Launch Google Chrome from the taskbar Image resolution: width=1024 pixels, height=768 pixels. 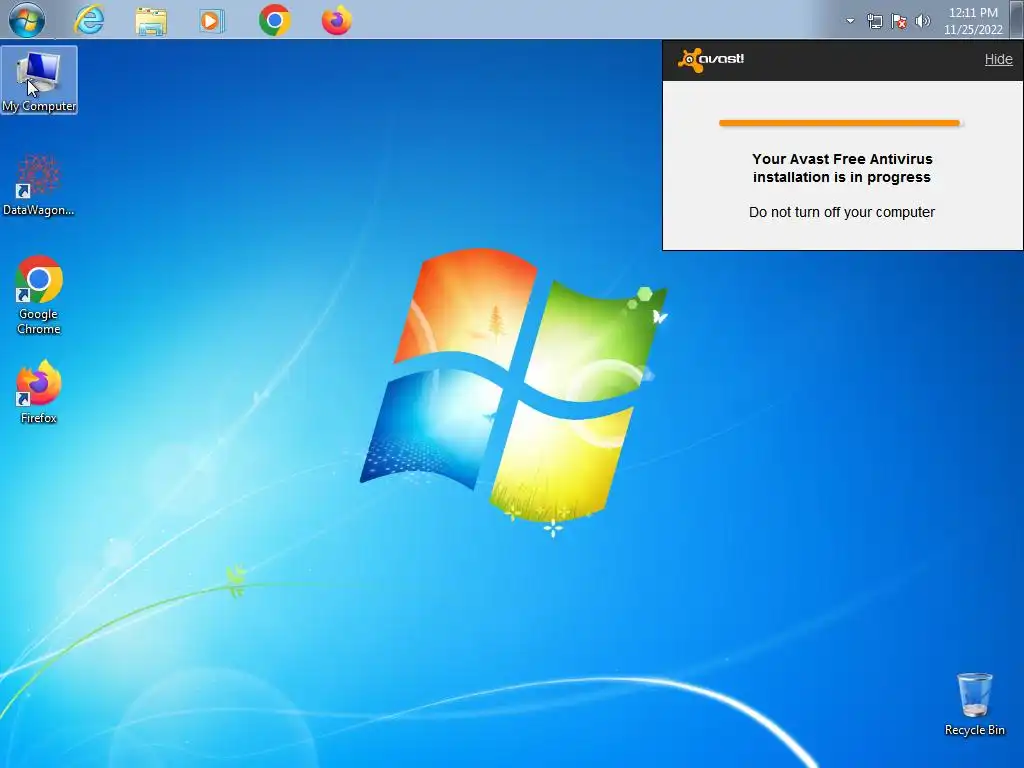(x=274, y=20)
